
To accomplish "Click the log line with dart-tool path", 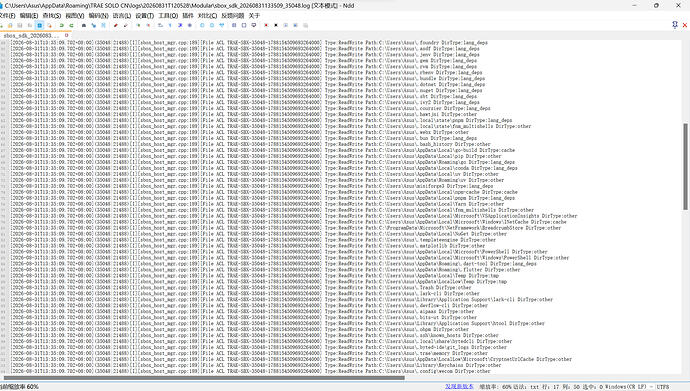I will pos(273,264).
